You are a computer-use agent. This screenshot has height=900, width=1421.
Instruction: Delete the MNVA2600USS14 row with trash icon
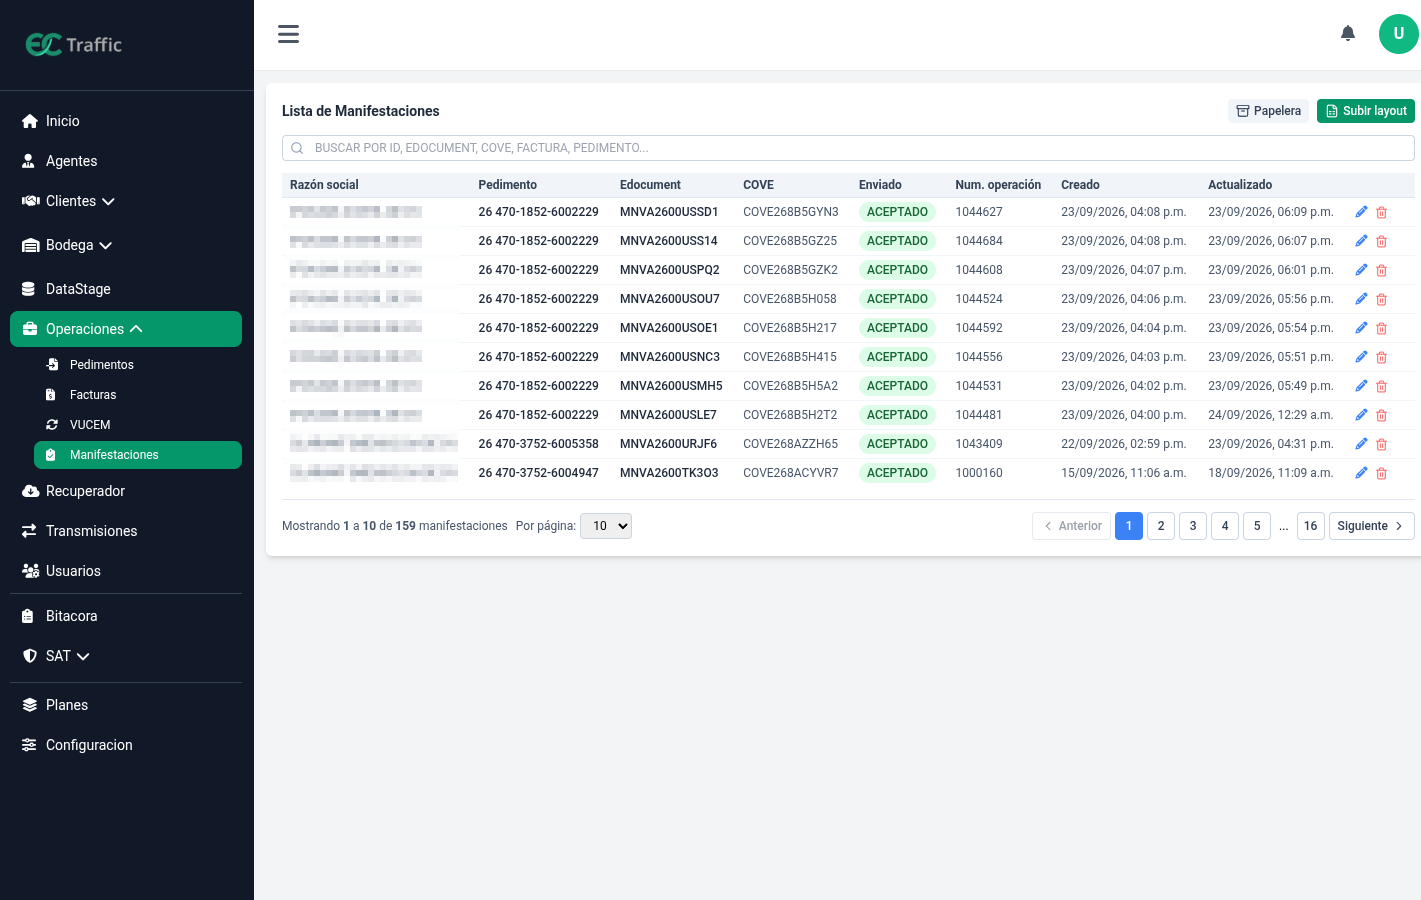[1382, 241]
